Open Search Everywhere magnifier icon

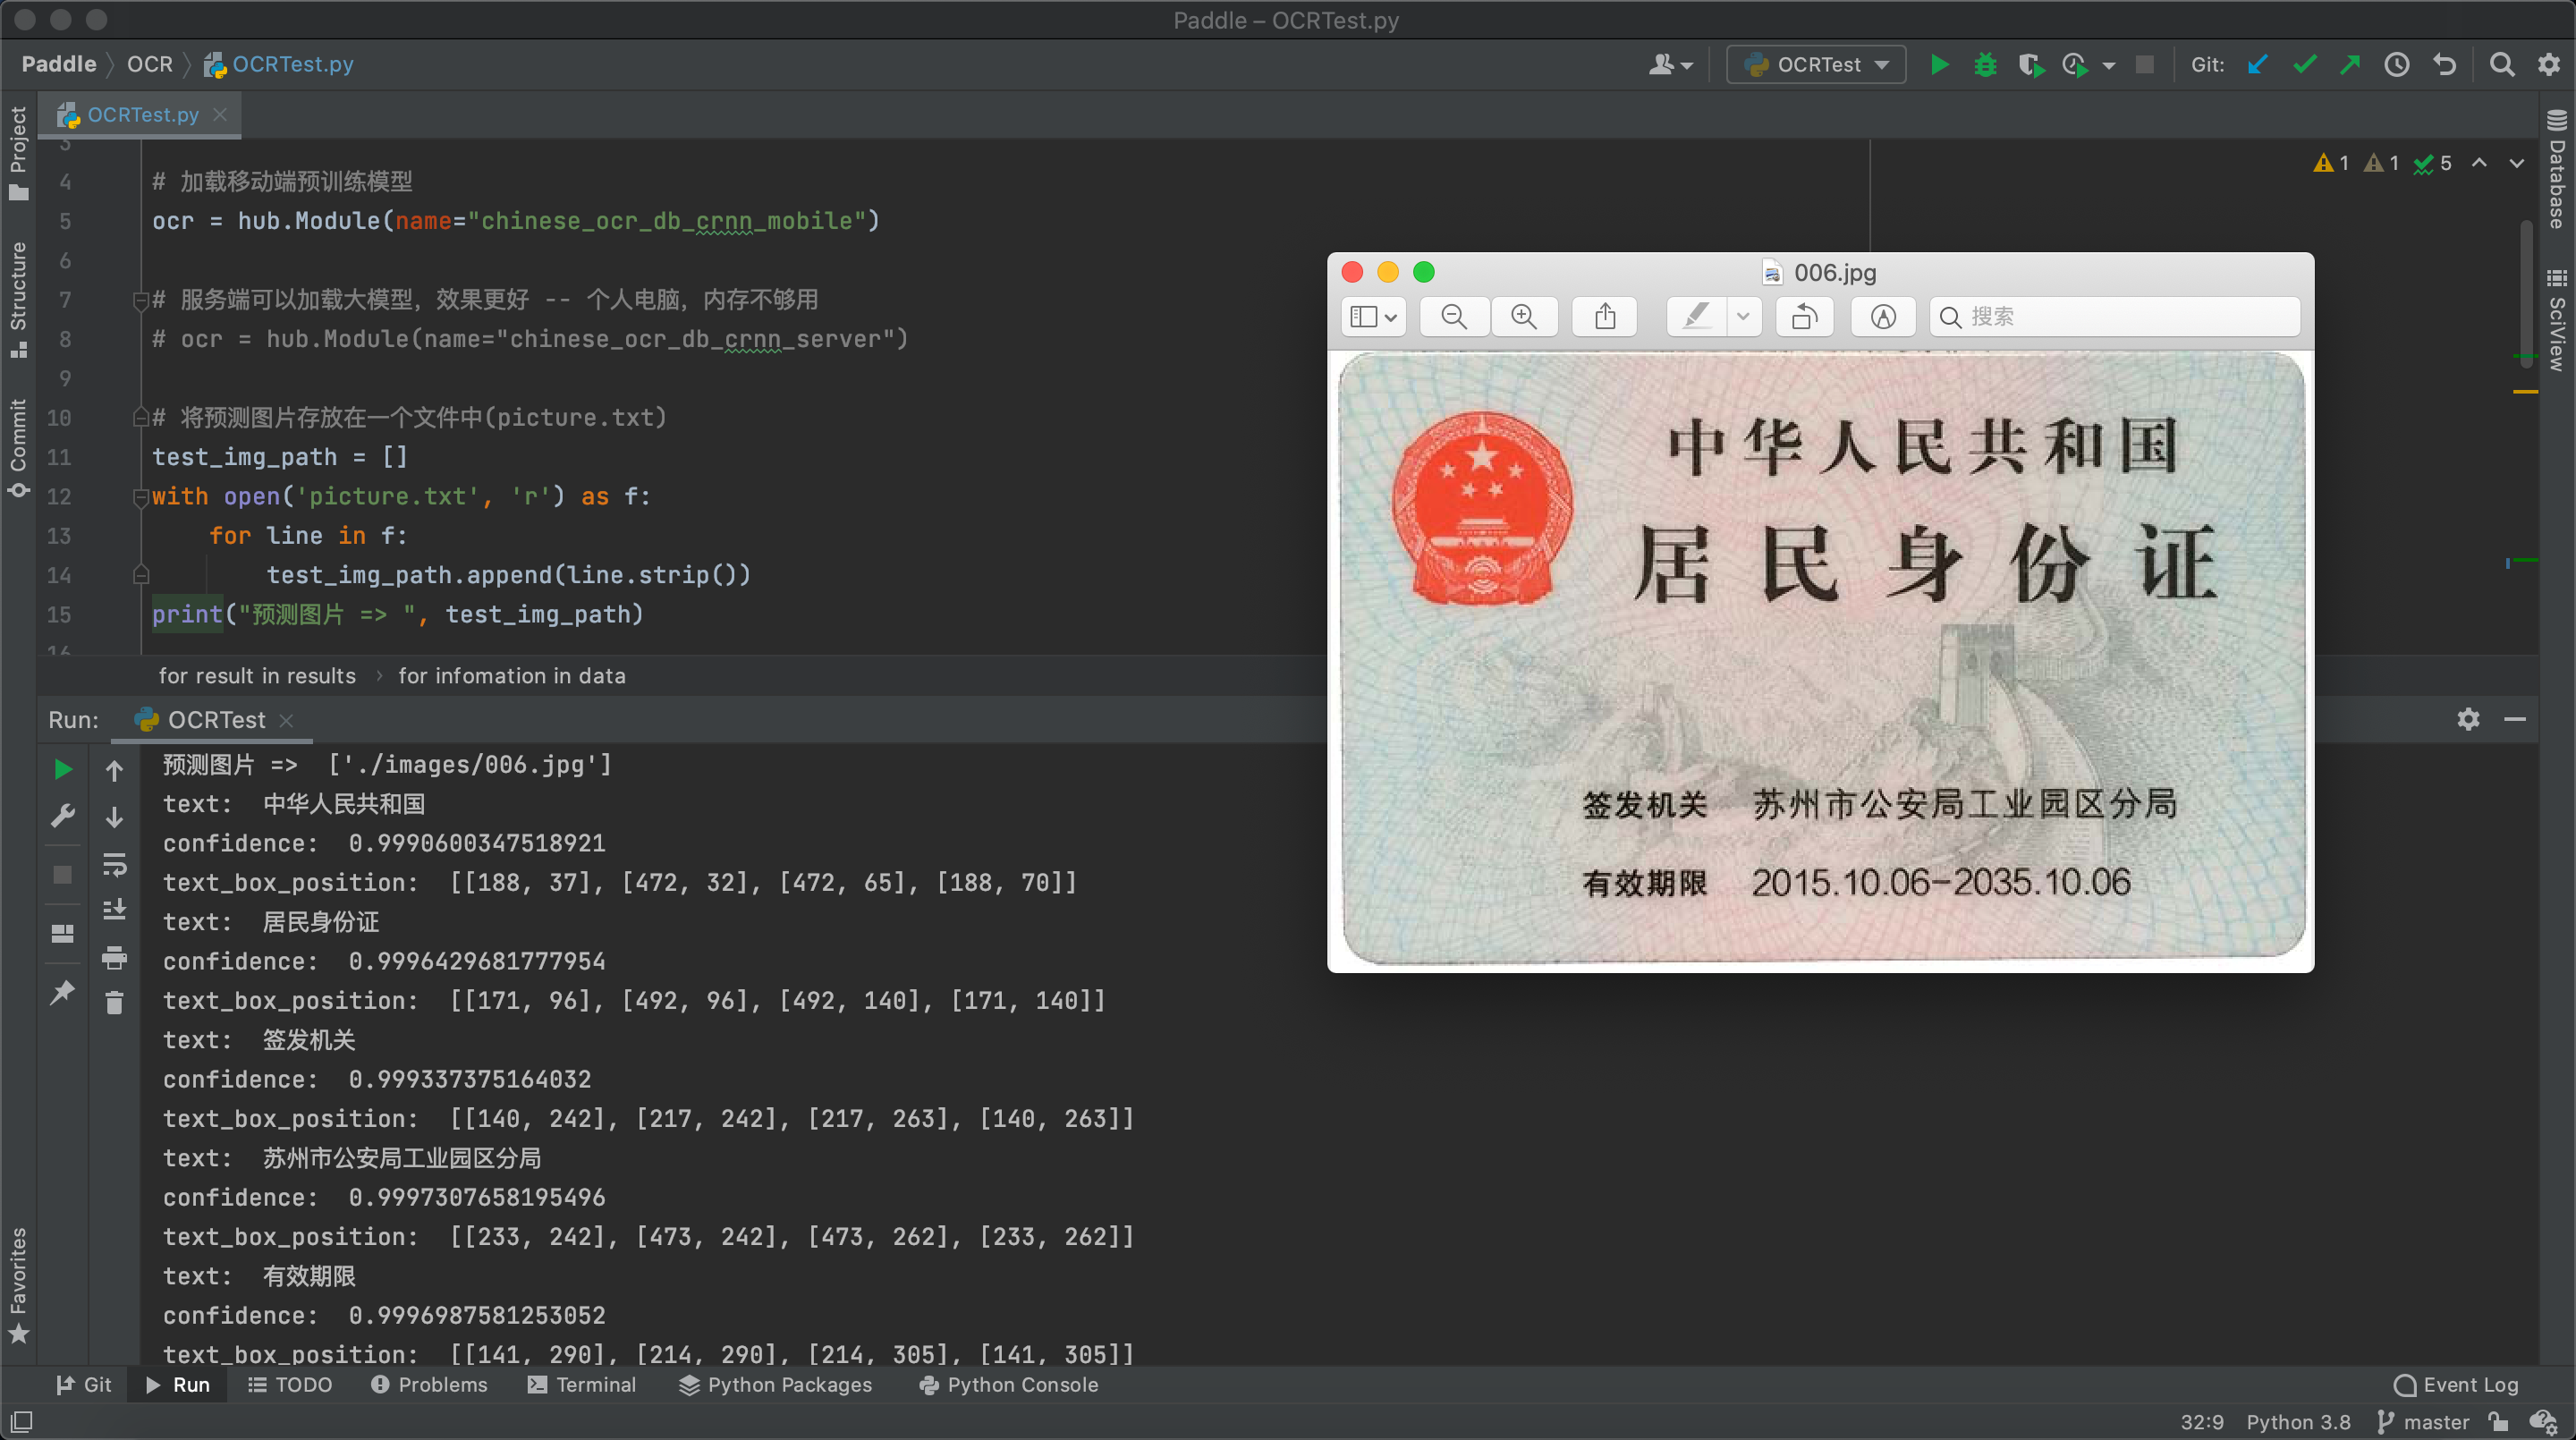coord(2502,65)
